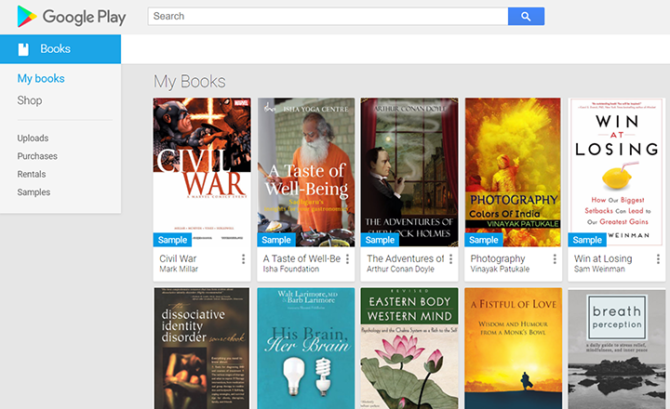This screenshot has width=670, height=409.
Task: Open the A Taste of Well-Being cover
Action: click(x=306, y=172)
